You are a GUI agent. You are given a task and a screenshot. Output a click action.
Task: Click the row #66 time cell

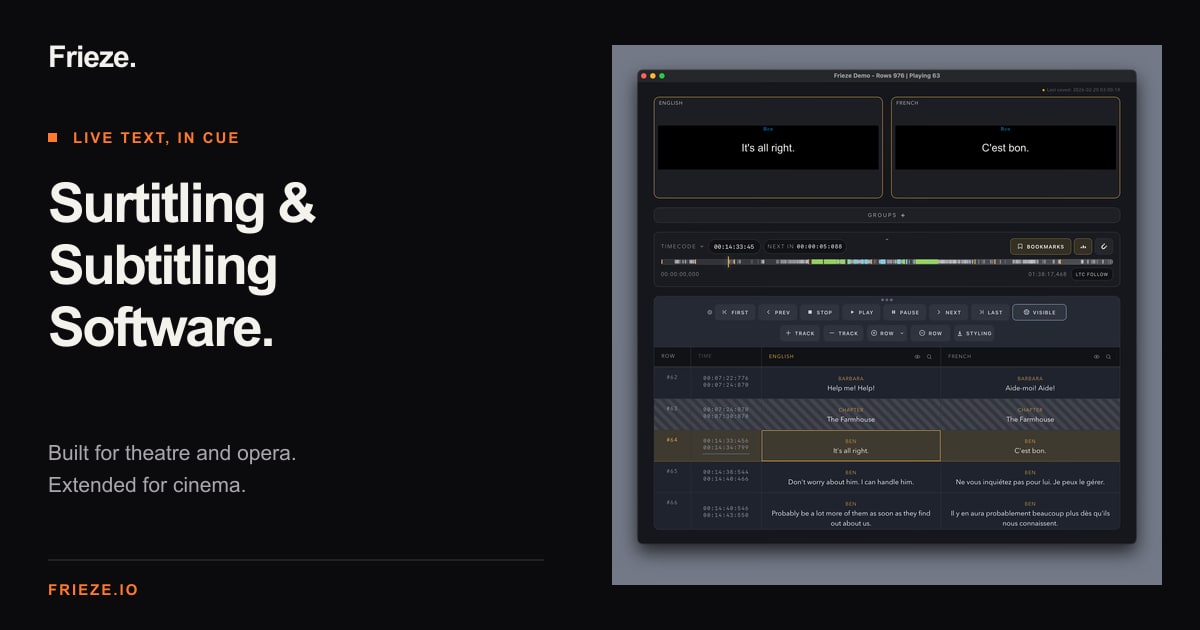[x=725, y=511]
